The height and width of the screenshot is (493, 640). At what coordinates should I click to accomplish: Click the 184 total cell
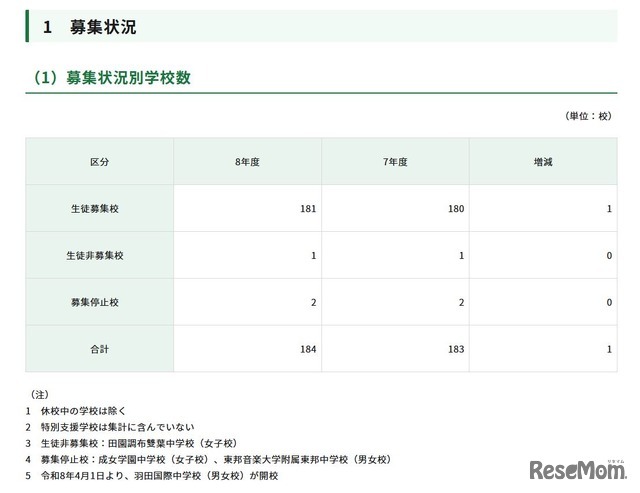307,349
